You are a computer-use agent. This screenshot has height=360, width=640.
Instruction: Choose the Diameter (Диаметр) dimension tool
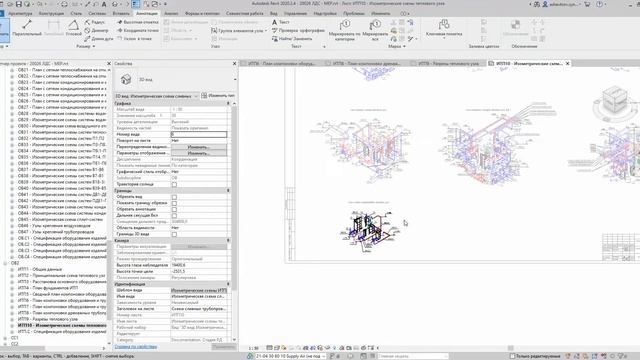point(96,30)
